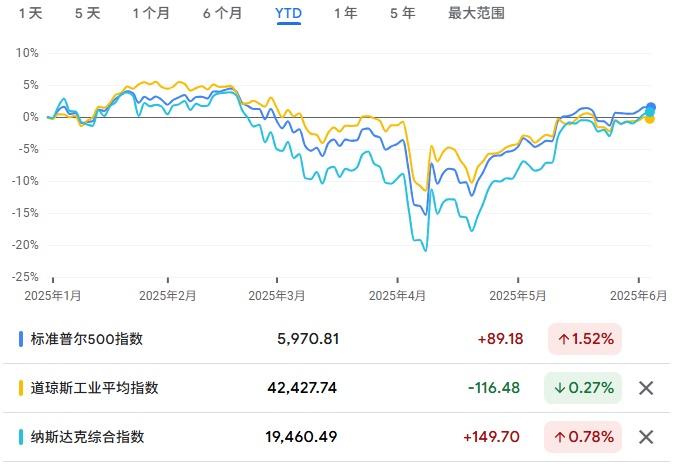The width and height of the screenshot is (684, 468).
Task: Remove 道琼斯工业平均指数 with its X icon
Action: 646,388
